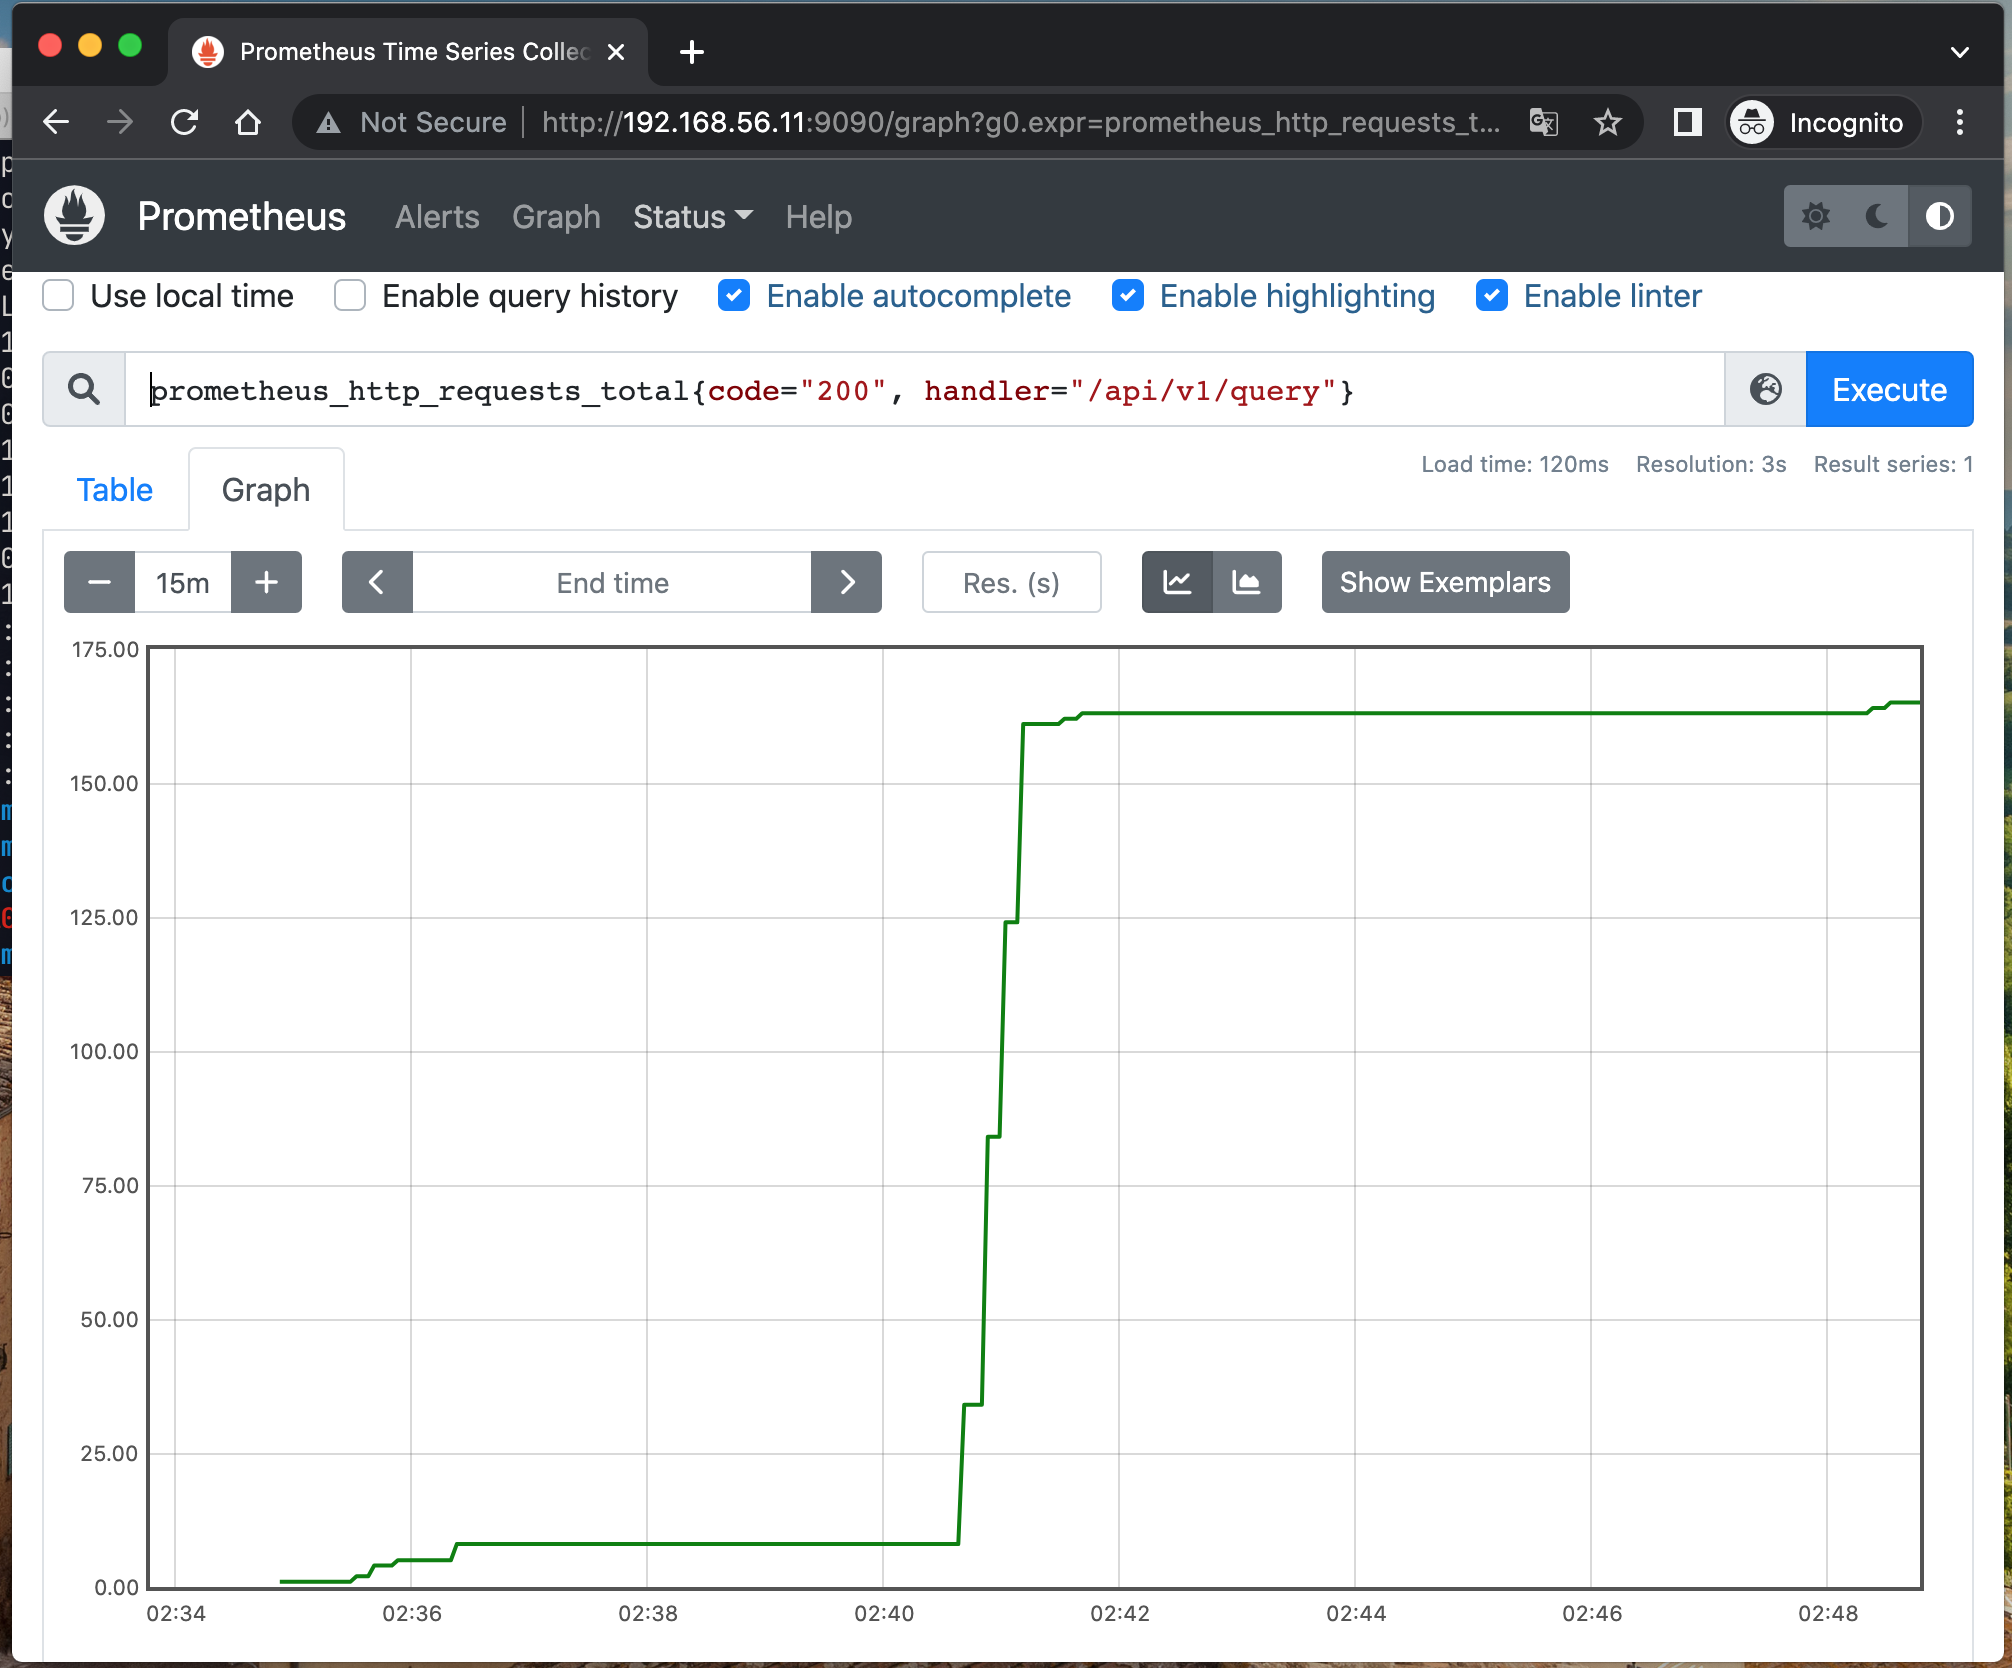Click the browser address bar URL
Screen dimensions: 2012x1668
[x=1020, y=122]
